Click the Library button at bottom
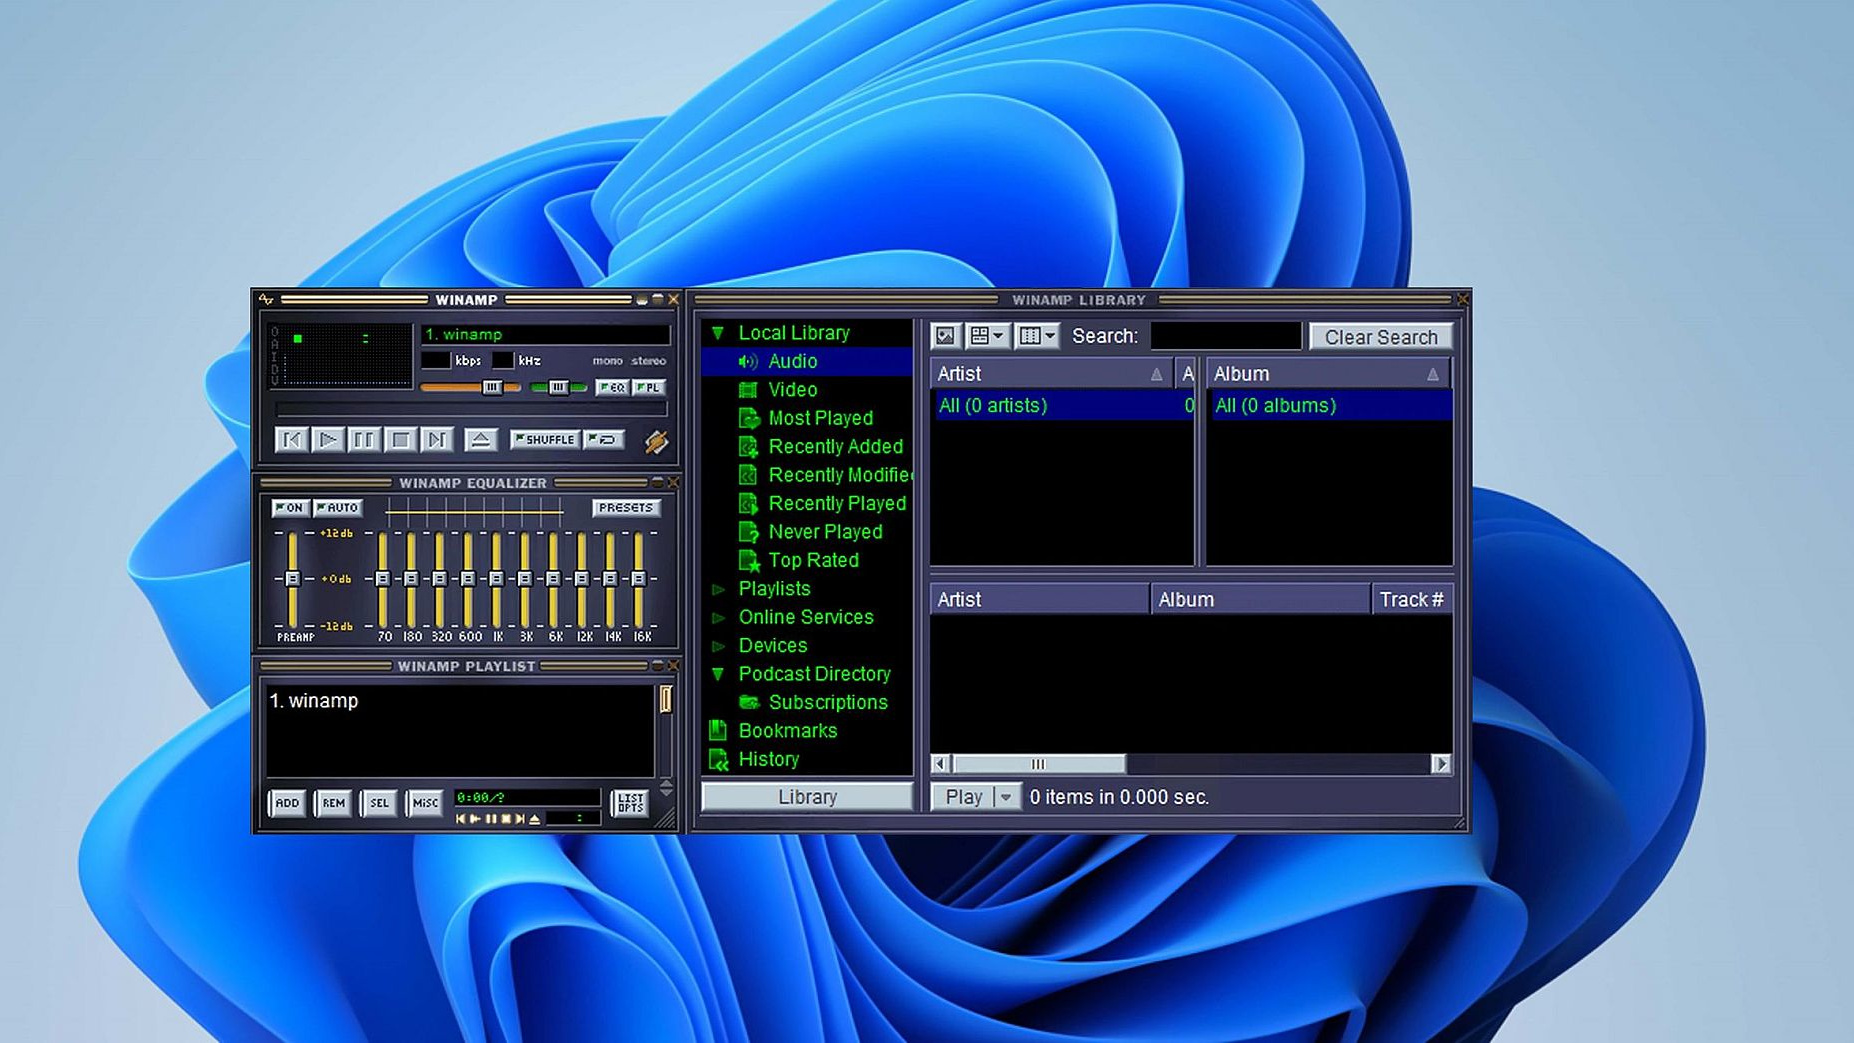Viewport: 1854px width, 1043px height. tap(807, 797)
